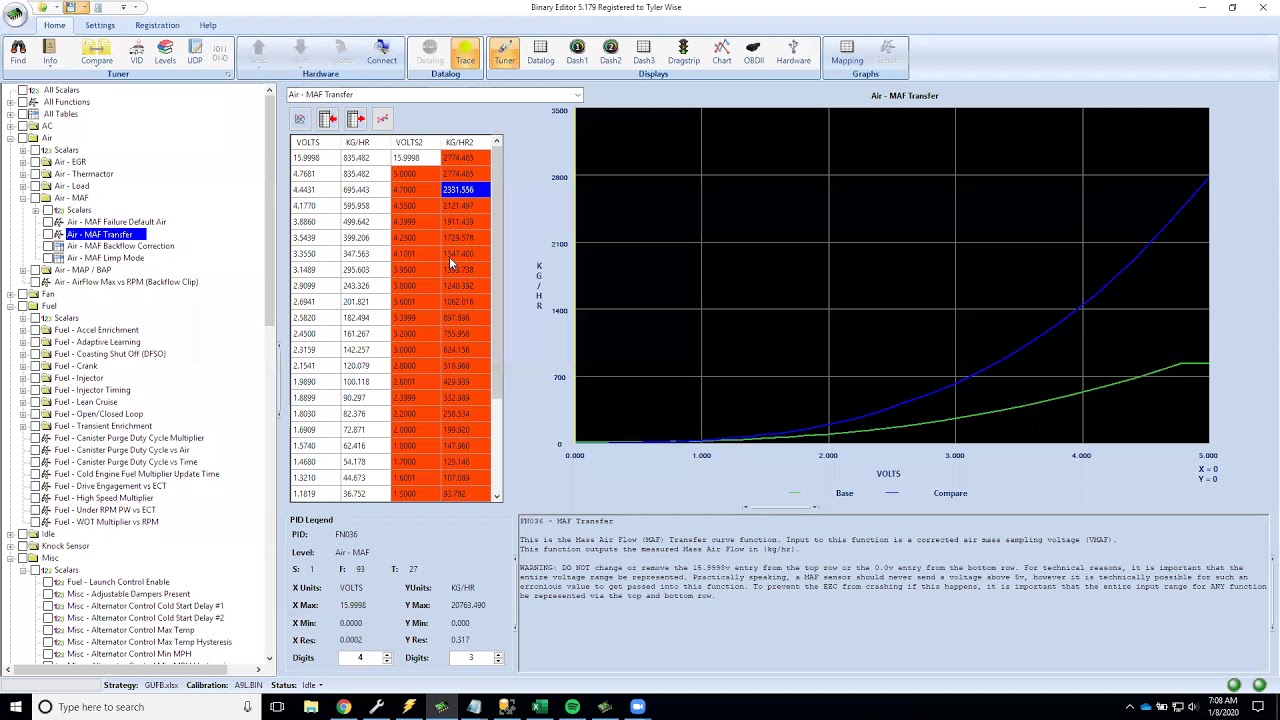
Task: Click the graph view icon above the table
Action: click(x=299, y=119)
